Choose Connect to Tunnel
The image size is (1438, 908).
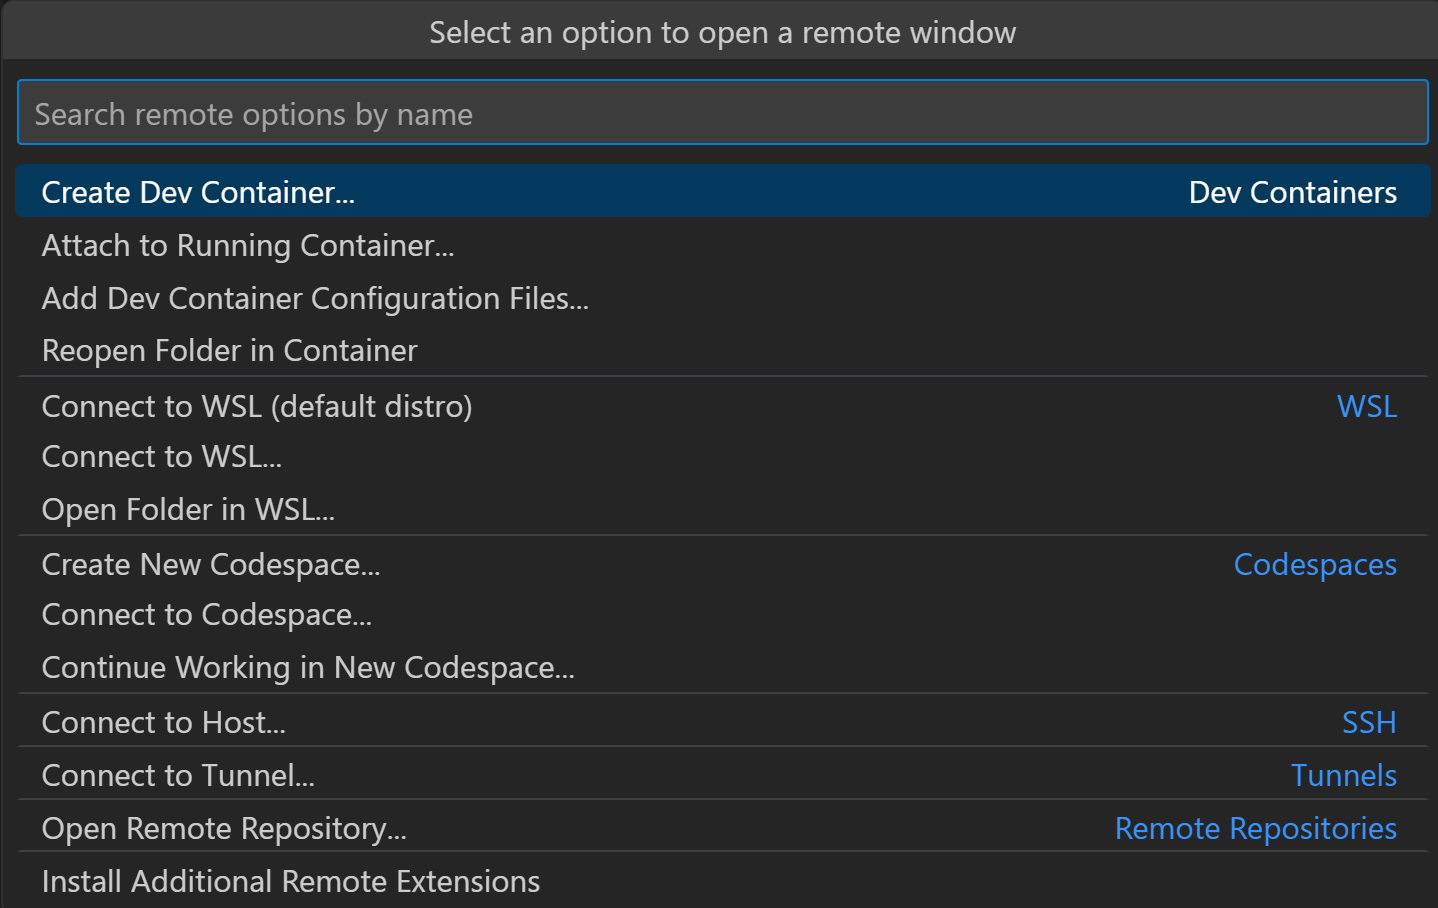(x=722, y=775)
